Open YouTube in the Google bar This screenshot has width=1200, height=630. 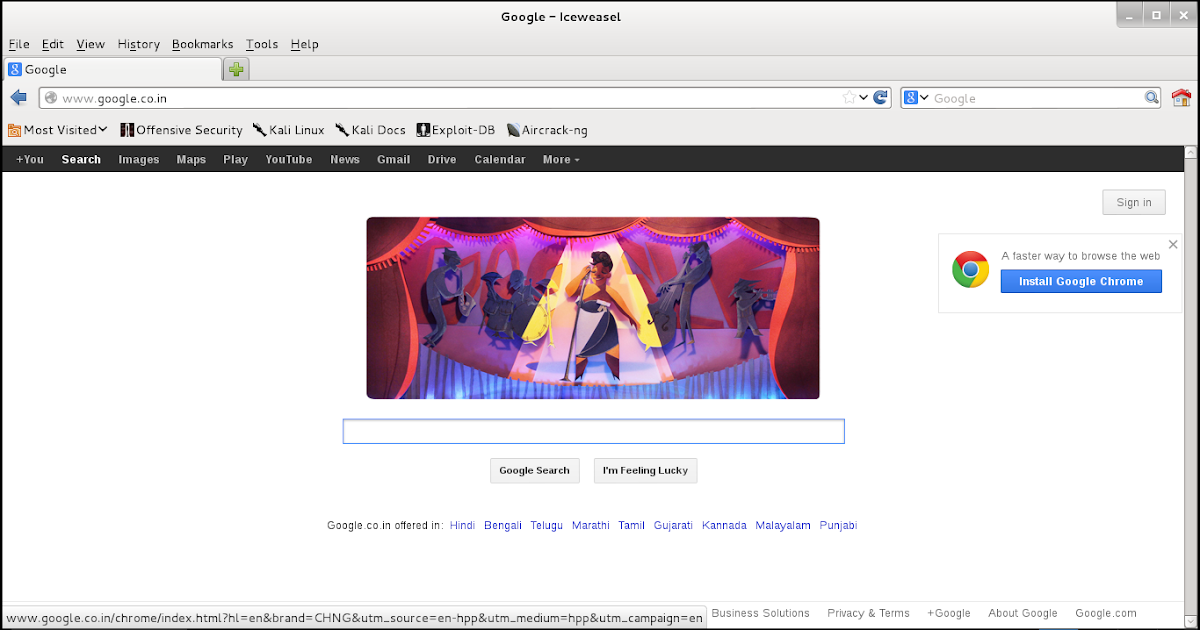point(289,160)
